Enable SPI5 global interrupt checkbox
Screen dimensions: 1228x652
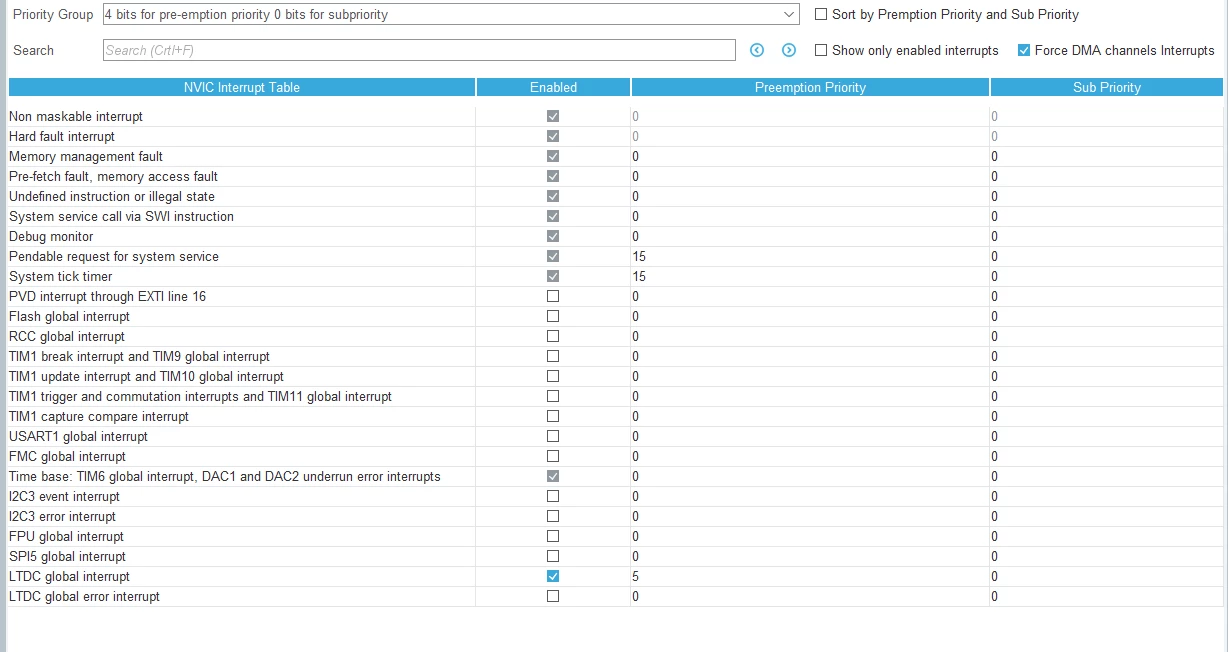[x=553, y=556]
